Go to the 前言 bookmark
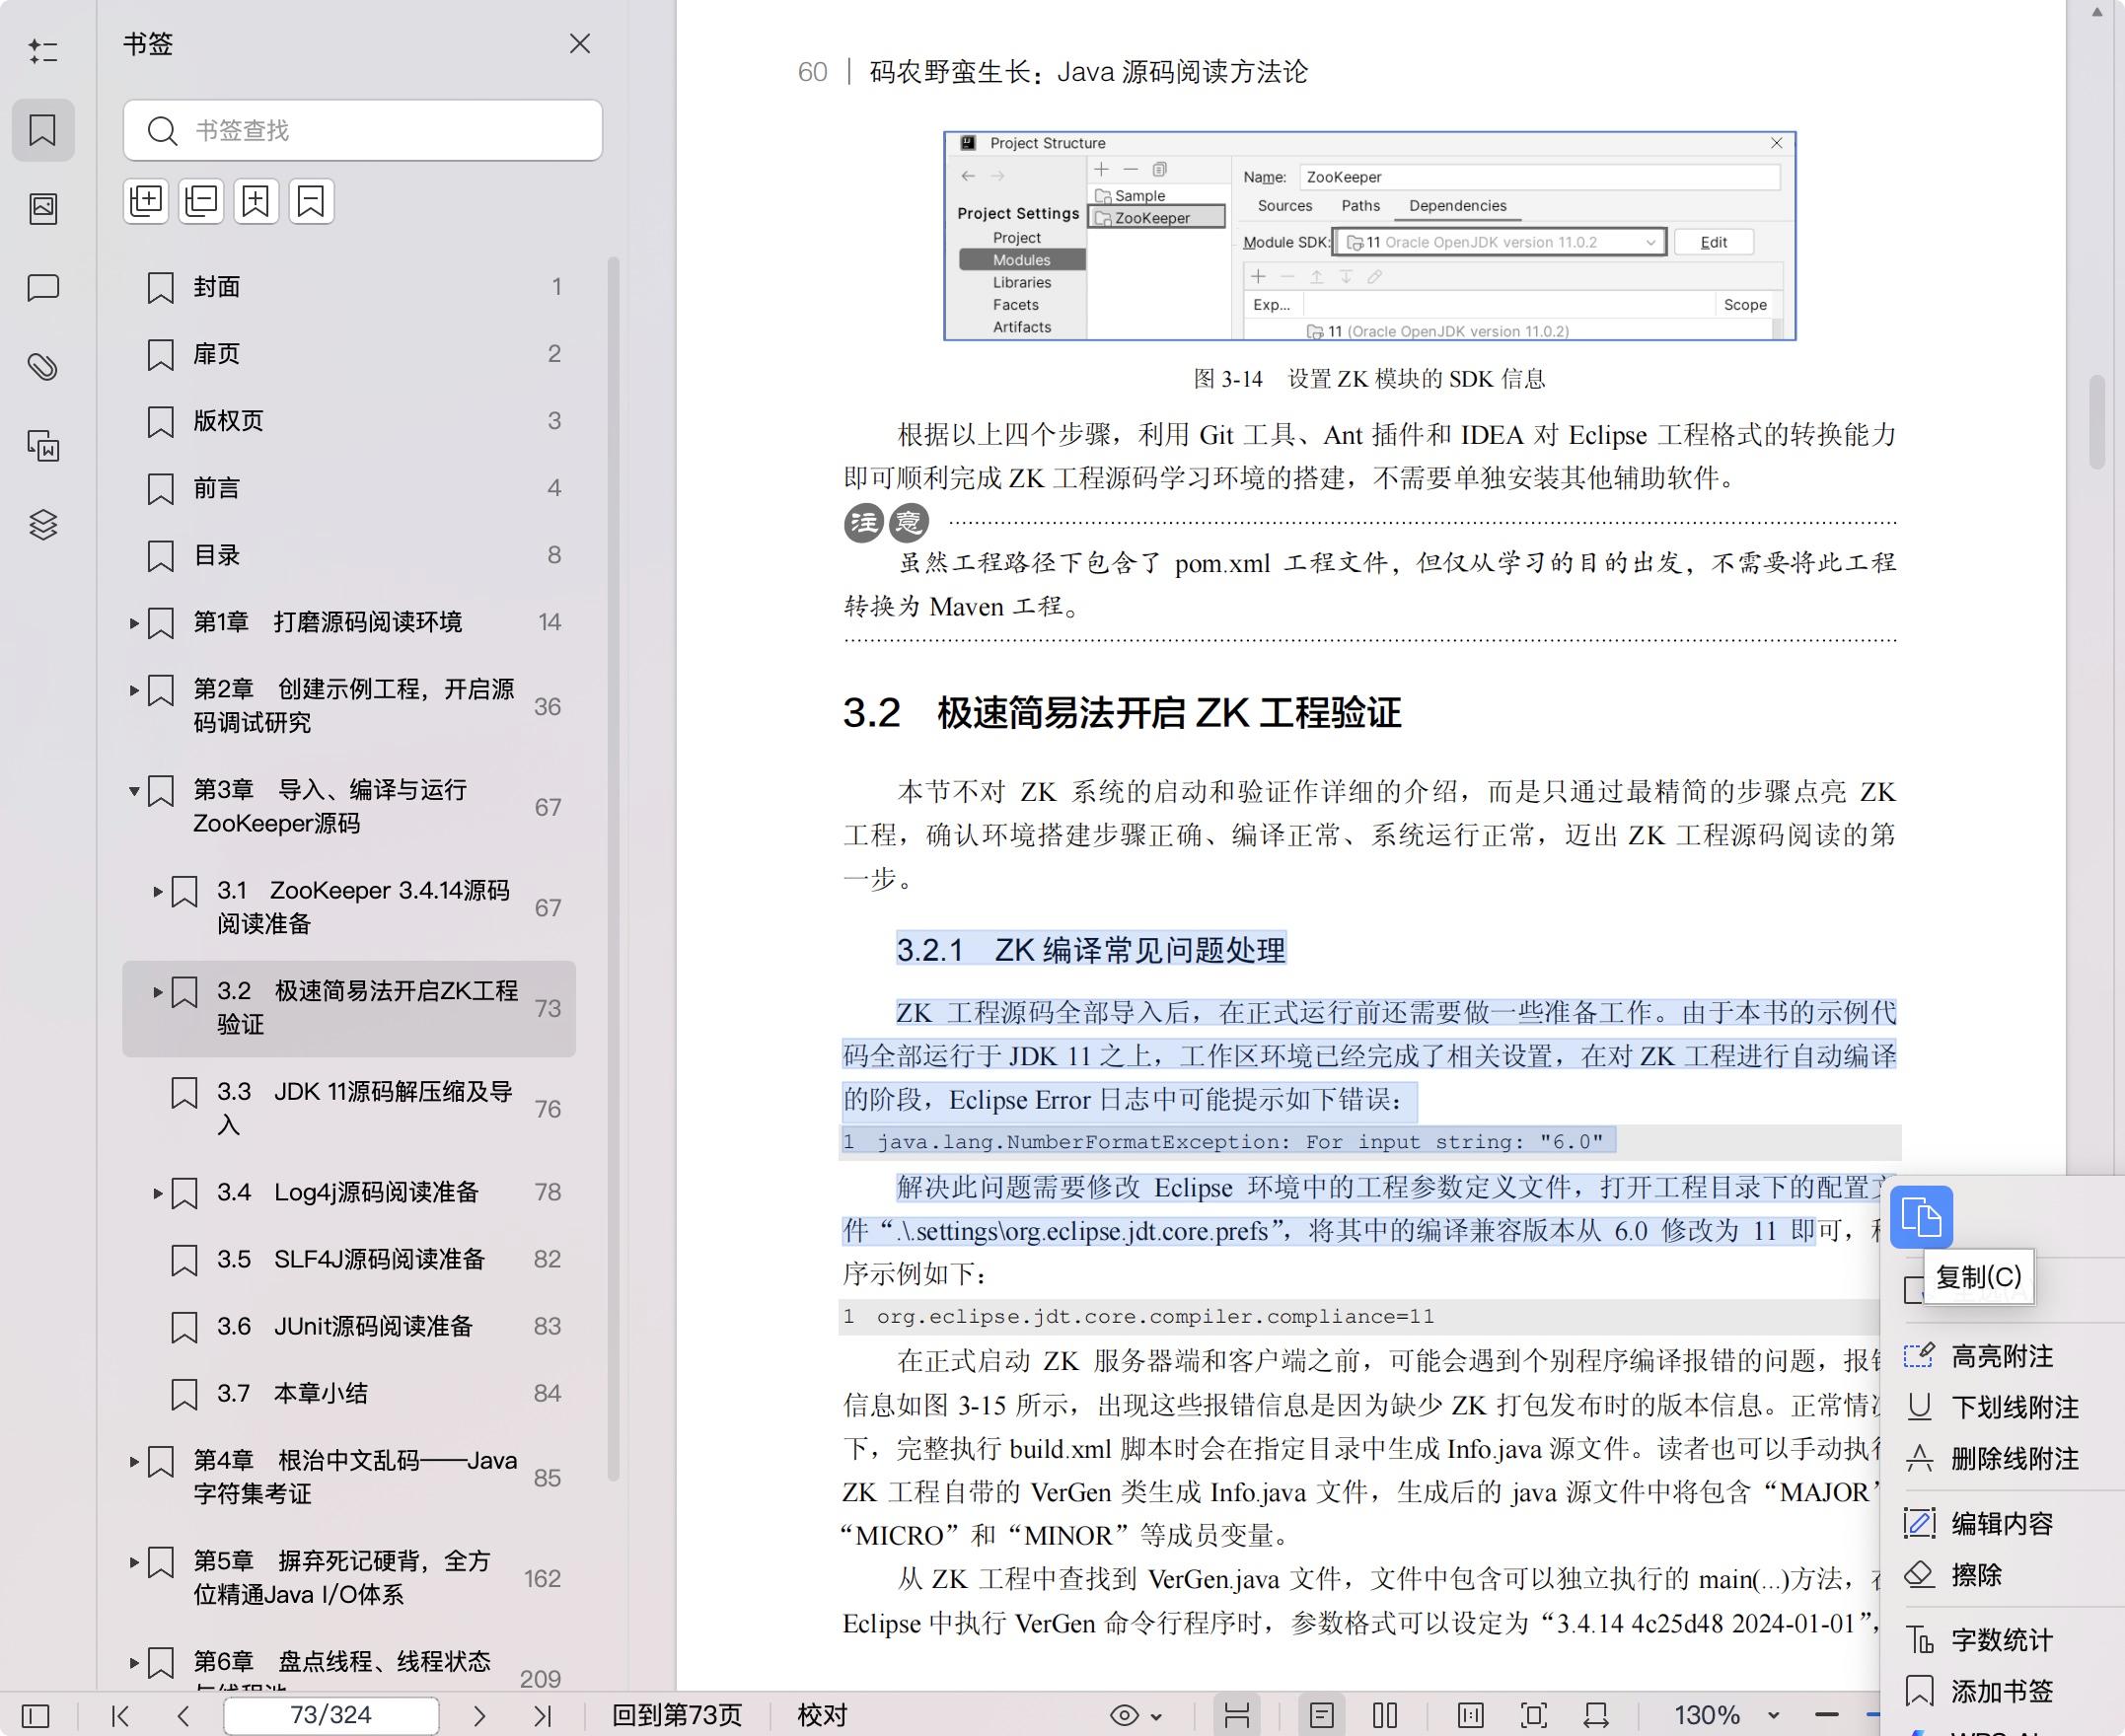 (349, 488)
